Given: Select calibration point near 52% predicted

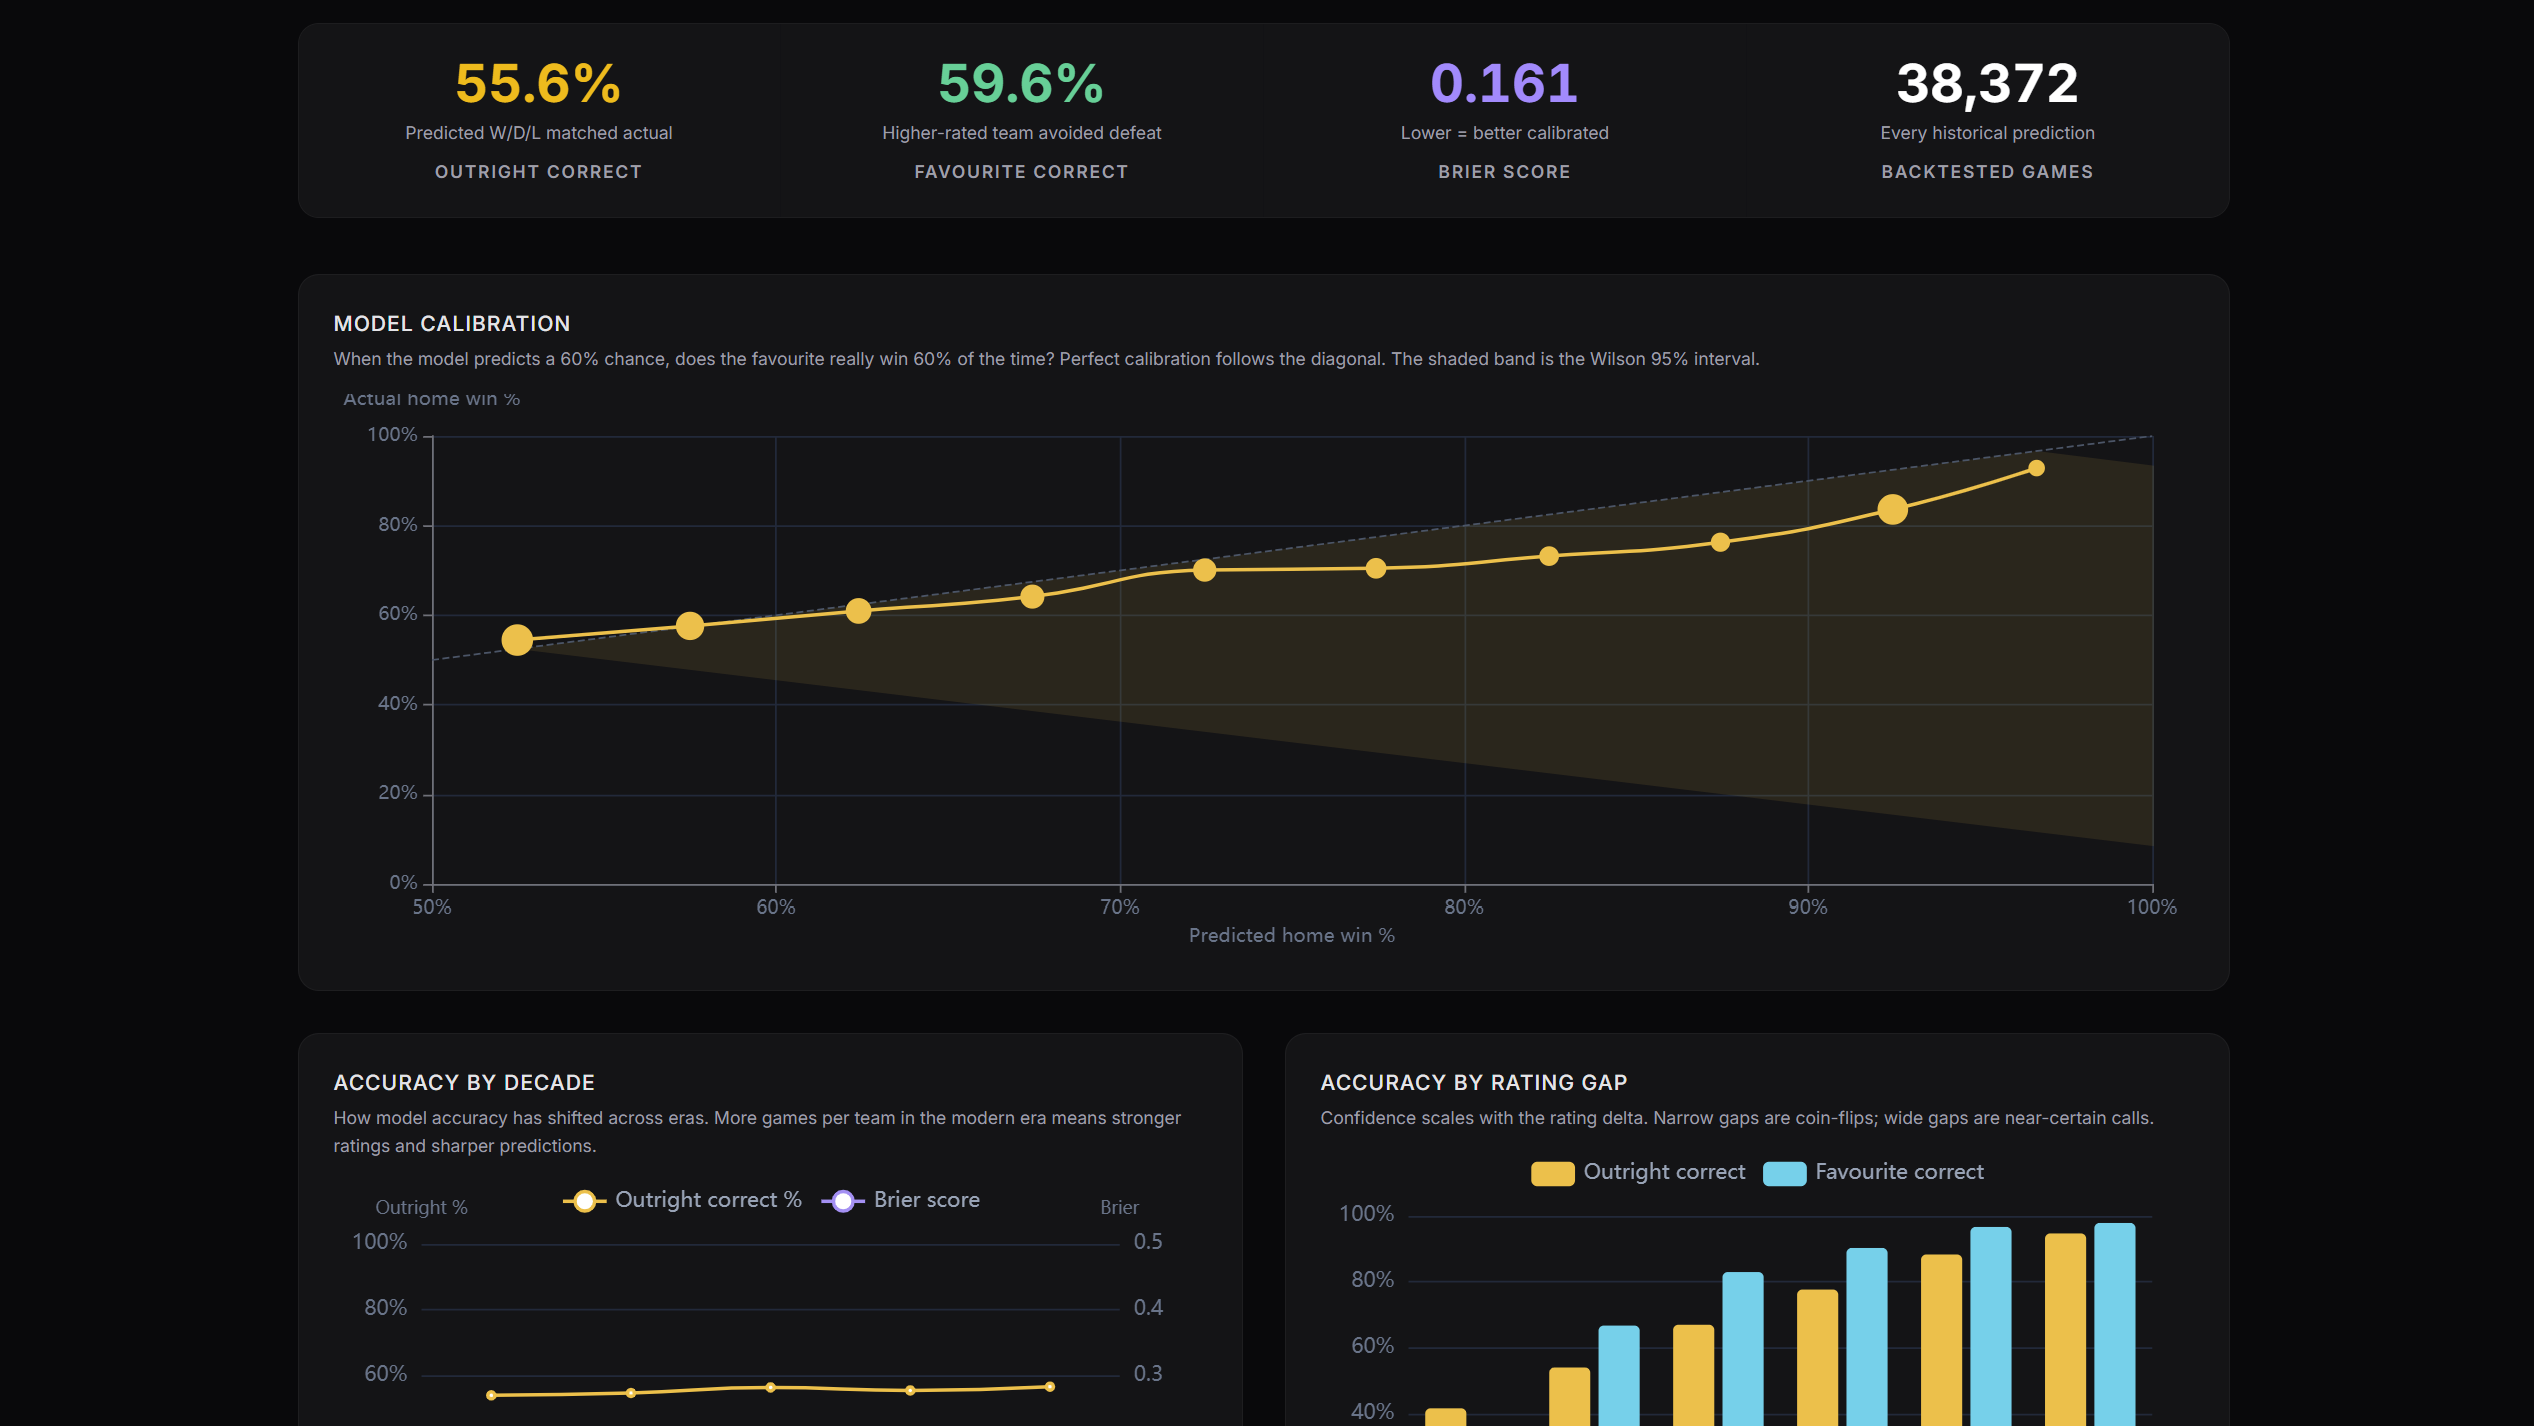Looking at the screenshot, I should point(517,640).
